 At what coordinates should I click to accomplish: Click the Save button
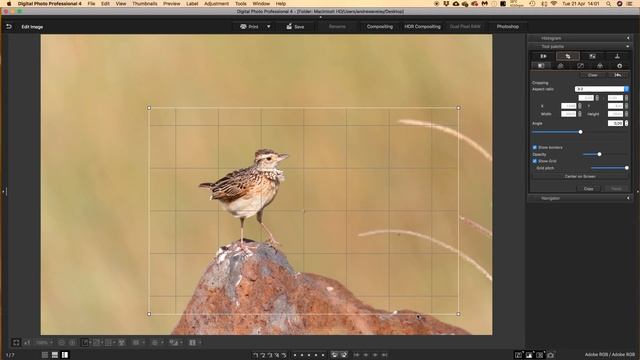pyautogui.click(x=295, y=27)
